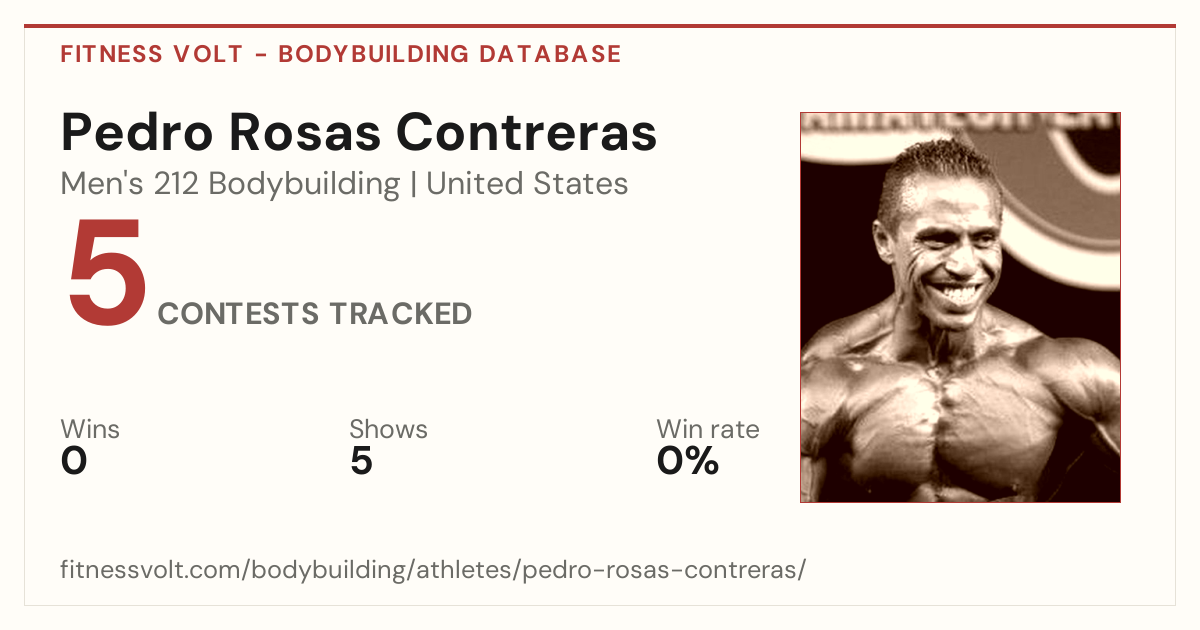Click the red top border line
This screenshot has height=630, width=1200.
tap(600, 26)
